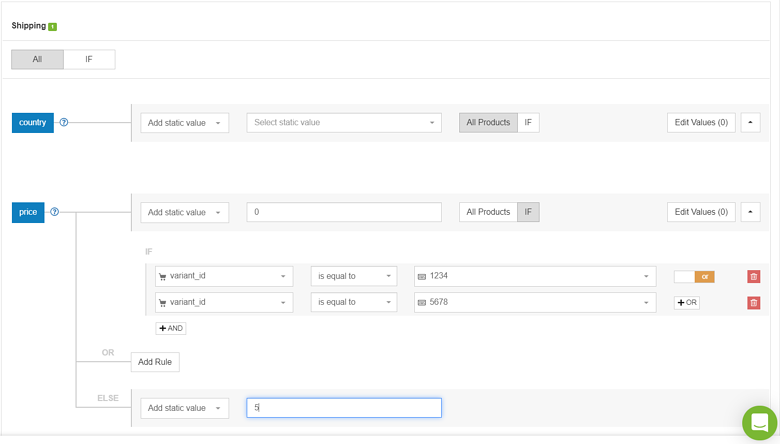Click the help icon next to country
This screenshot has height=444, width=780.
tap(64, 122)
